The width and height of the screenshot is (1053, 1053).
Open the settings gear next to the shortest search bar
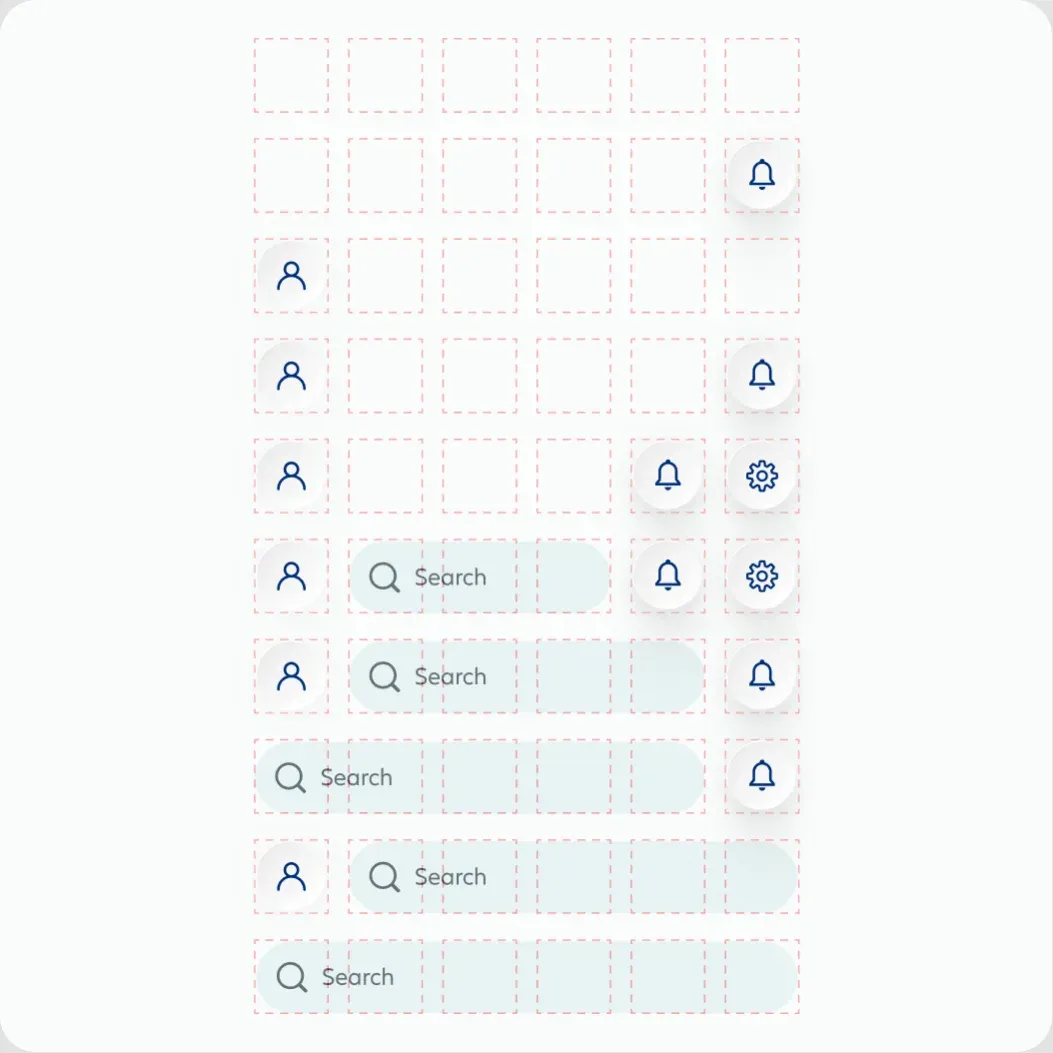click(762, 576)
